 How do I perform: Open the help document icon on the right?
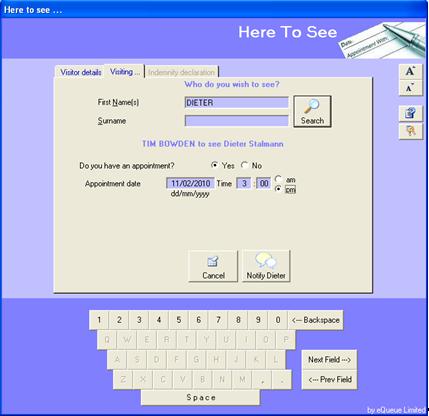pos(411,113)
